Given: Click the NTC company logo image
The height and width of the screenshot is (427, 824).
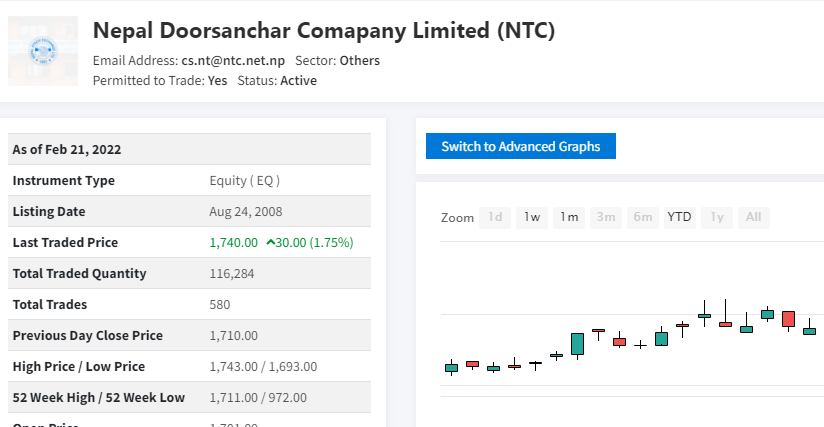Looking at the screenshot, I should 43,50.
